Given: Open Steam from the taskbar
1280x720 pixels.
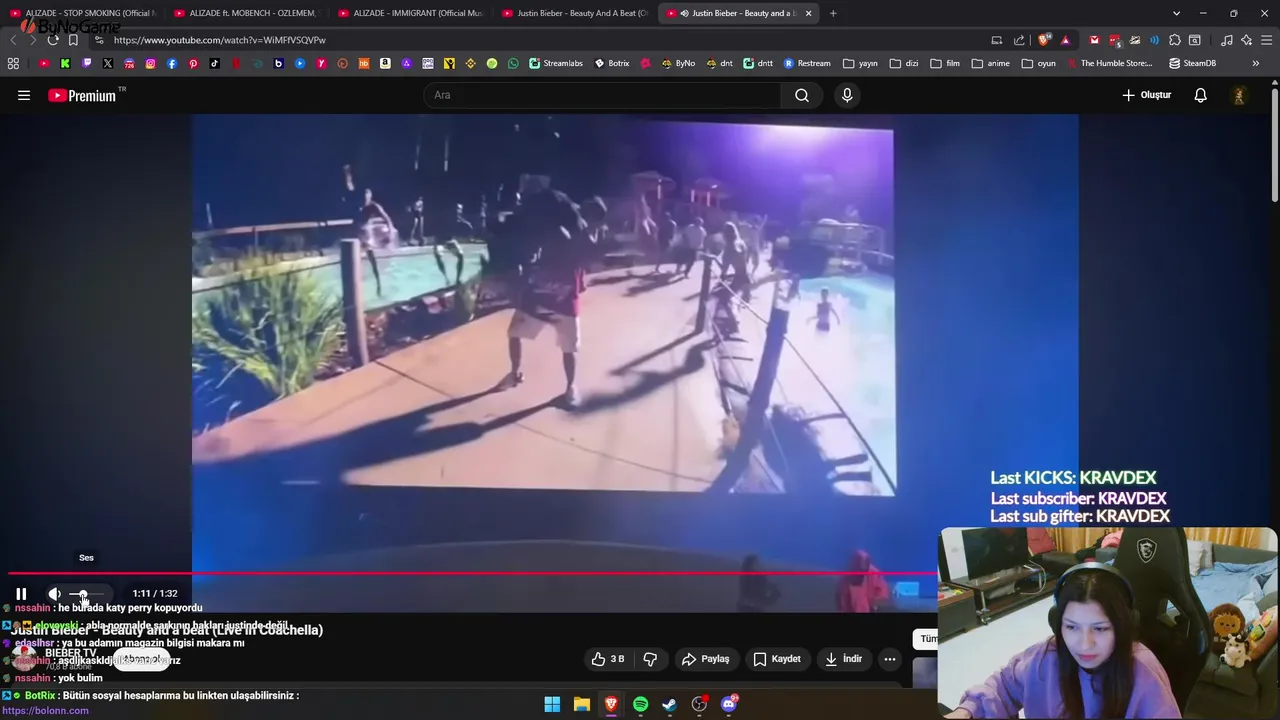Looking at the screenshot, I should click(670, 704).
